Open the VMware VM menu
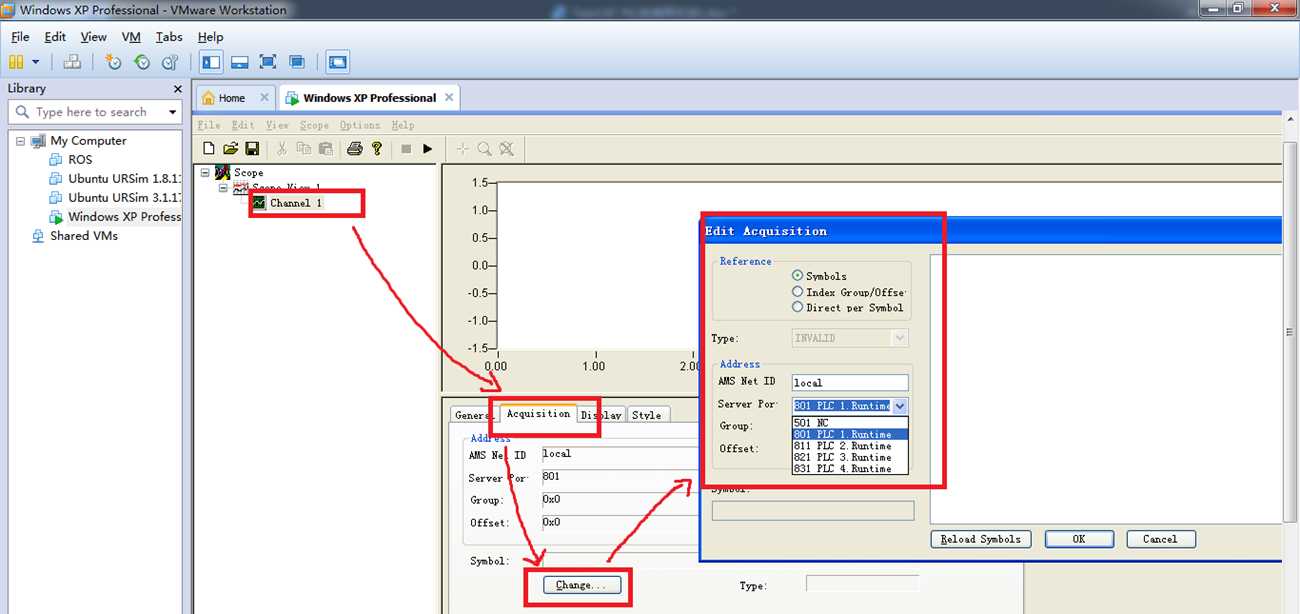1300x614 pixels. [x=131, y=37]
